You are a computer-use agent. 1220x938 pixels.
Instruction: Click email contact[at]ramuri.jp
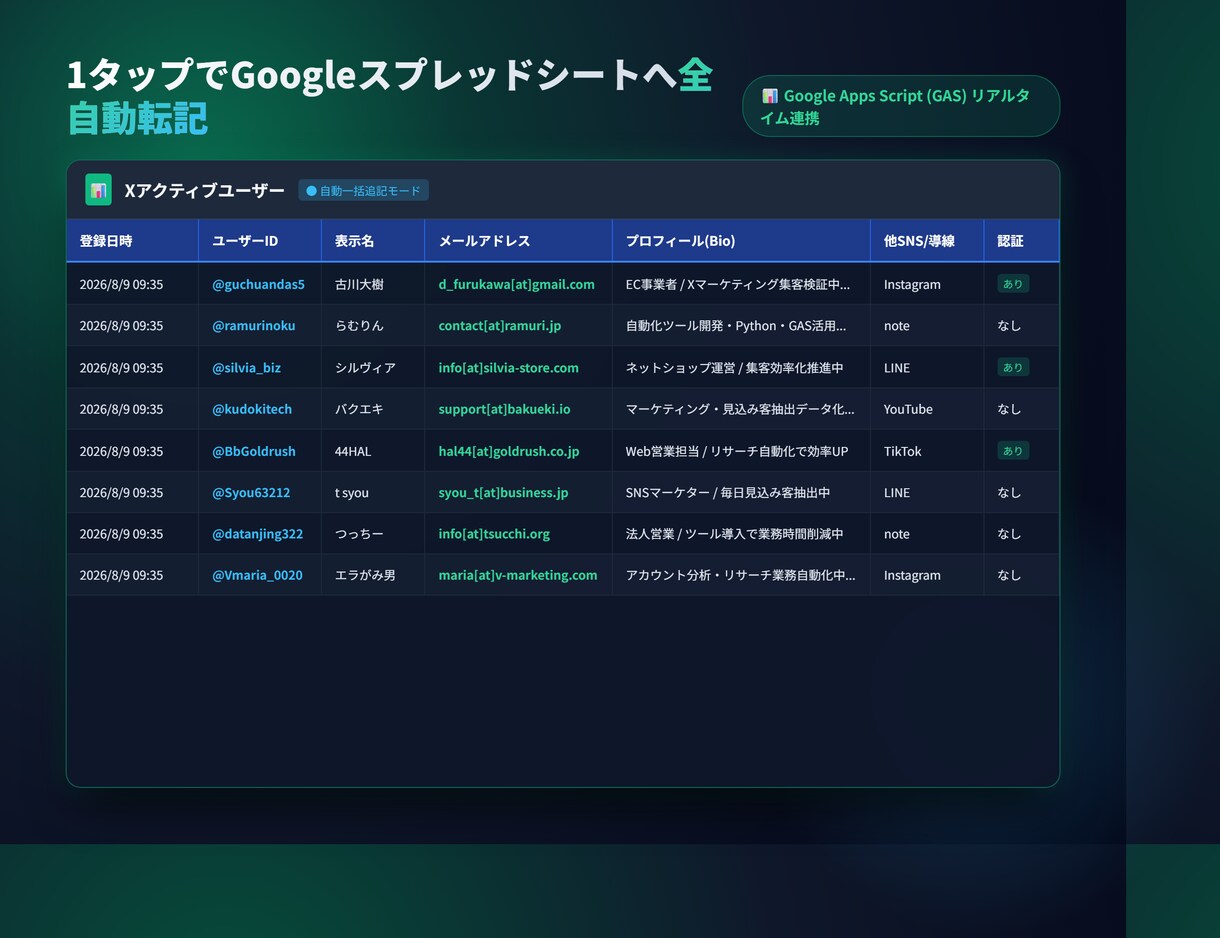(500, 326)
